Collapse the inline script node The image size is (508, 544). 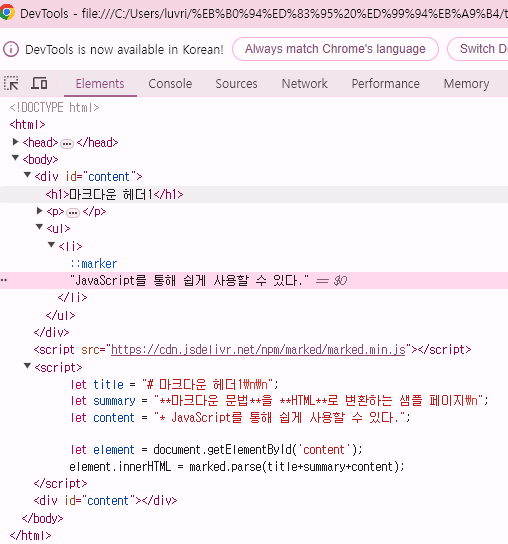(x=27, y=366)
